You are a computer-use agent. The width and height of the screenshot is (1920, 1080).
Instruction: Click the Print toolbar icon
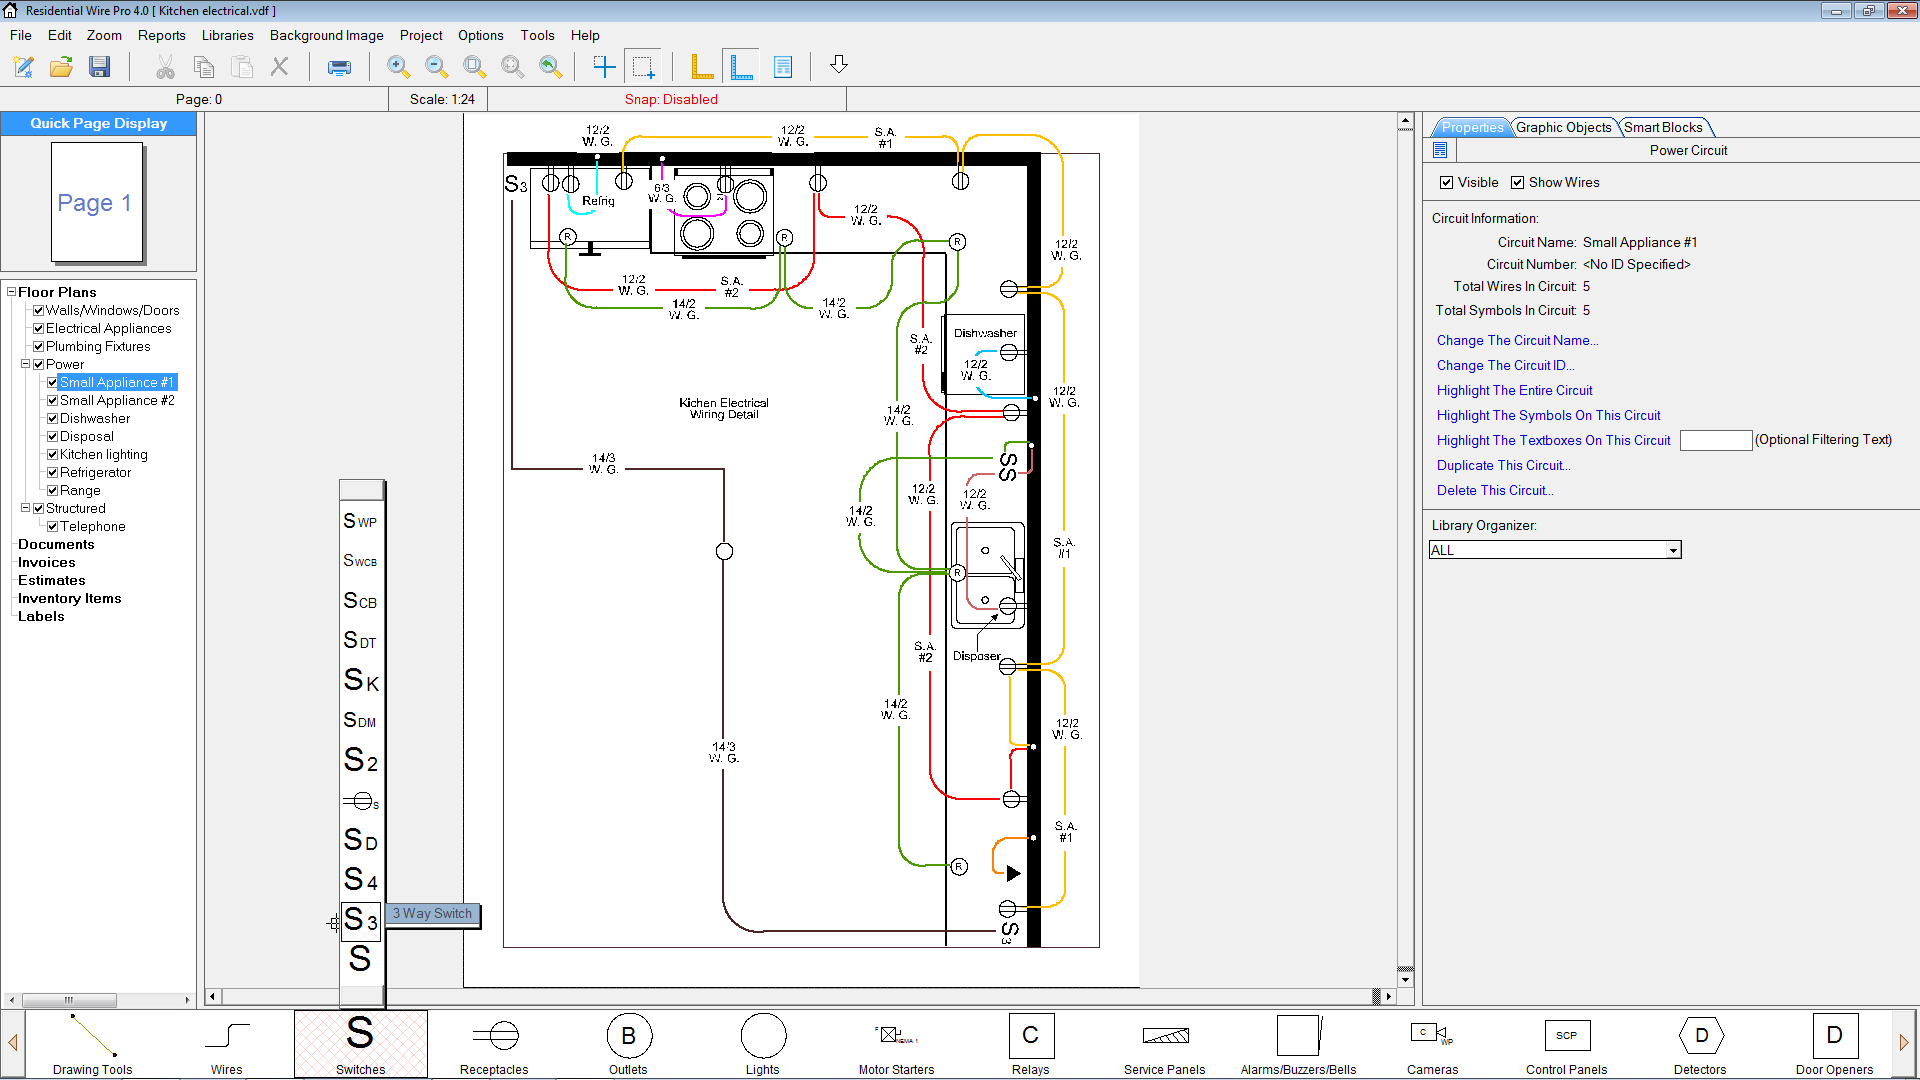pyautogui.click(x=340, y=67)
